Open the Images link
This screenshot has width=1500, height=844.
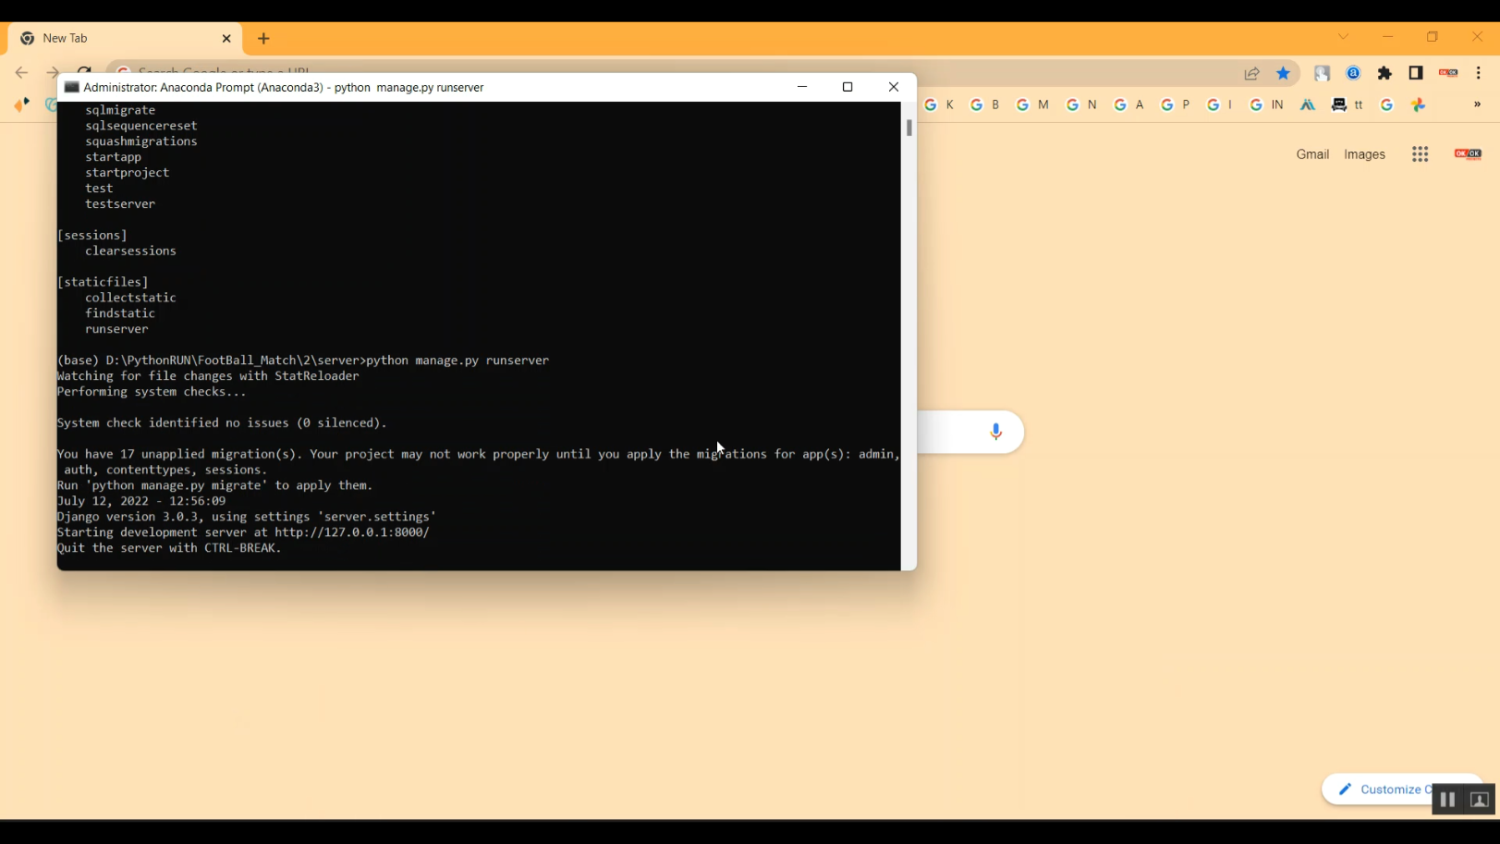pyautogui.click(x=1364, y=154)
